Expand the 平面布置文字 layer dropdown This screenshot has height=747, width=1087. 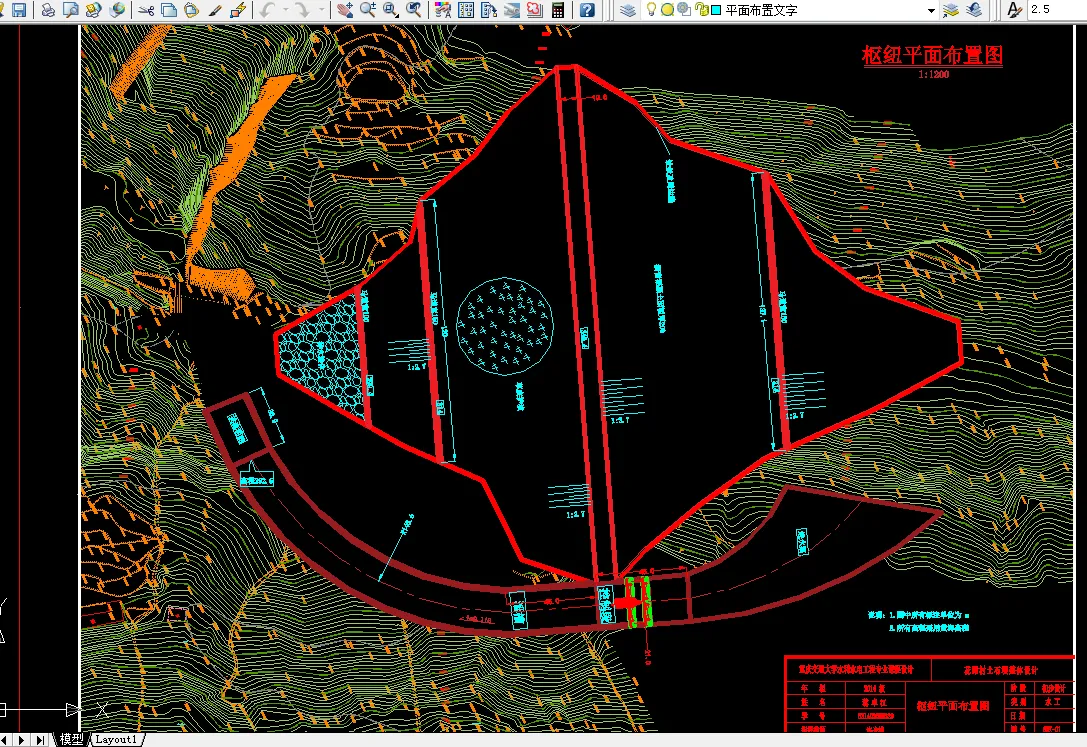(x=931, y=10)
